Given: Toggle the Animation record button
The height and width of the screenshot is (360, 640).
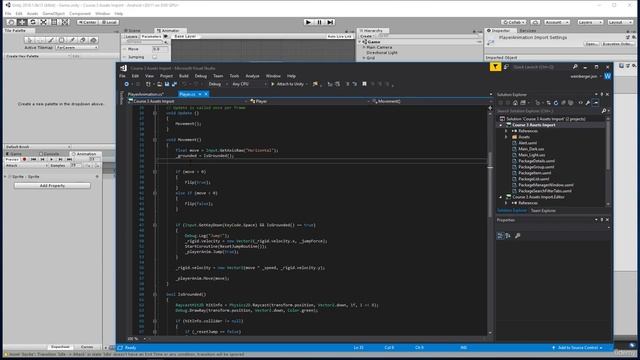Looking at the screenshot, I should [x=24, y=160].
